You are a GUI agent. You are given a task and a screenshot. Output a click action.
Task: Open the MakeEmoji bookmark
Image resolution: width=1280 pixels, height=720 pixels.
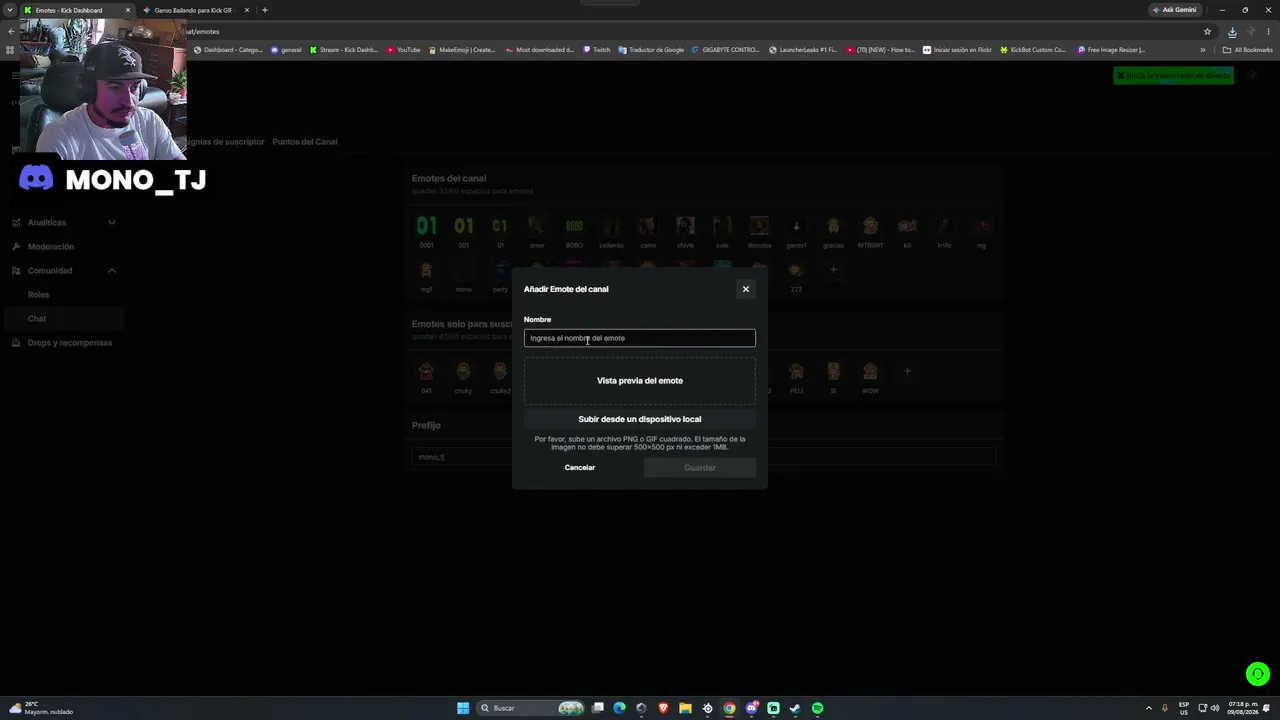[462, 50]
